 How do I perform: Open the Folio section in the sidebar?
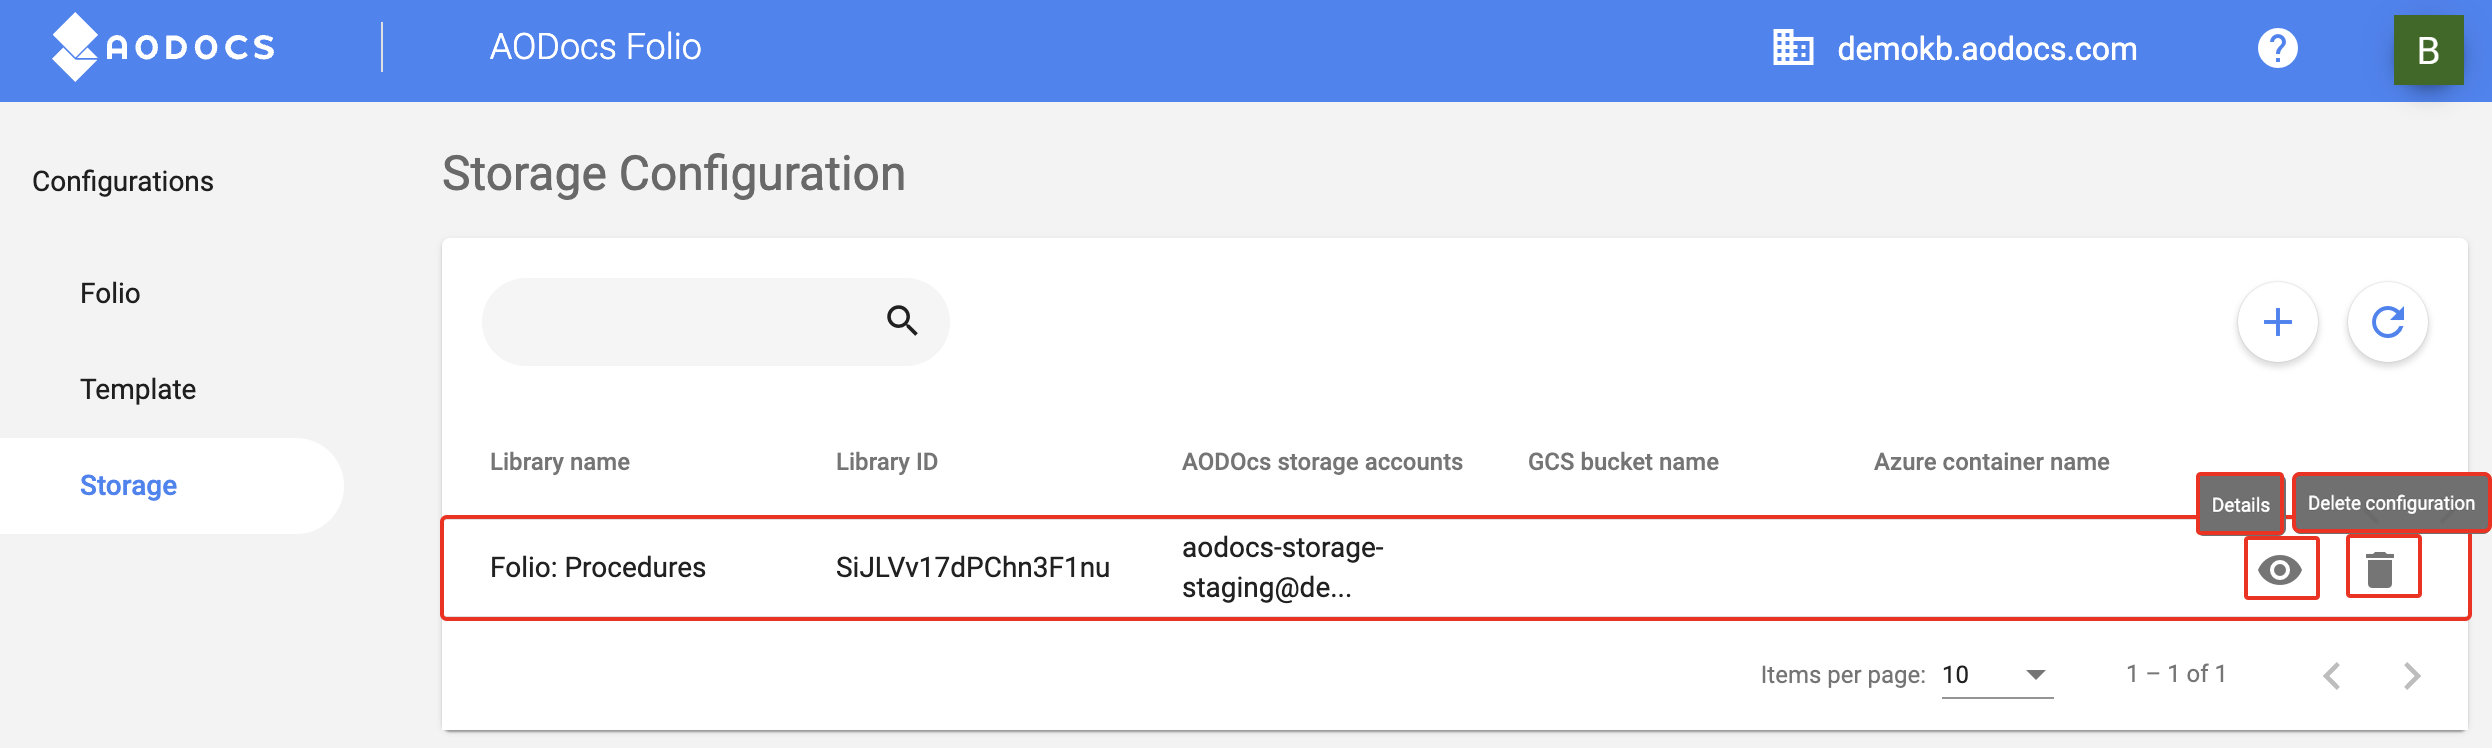pyautogui.click(x=110, y=292)
